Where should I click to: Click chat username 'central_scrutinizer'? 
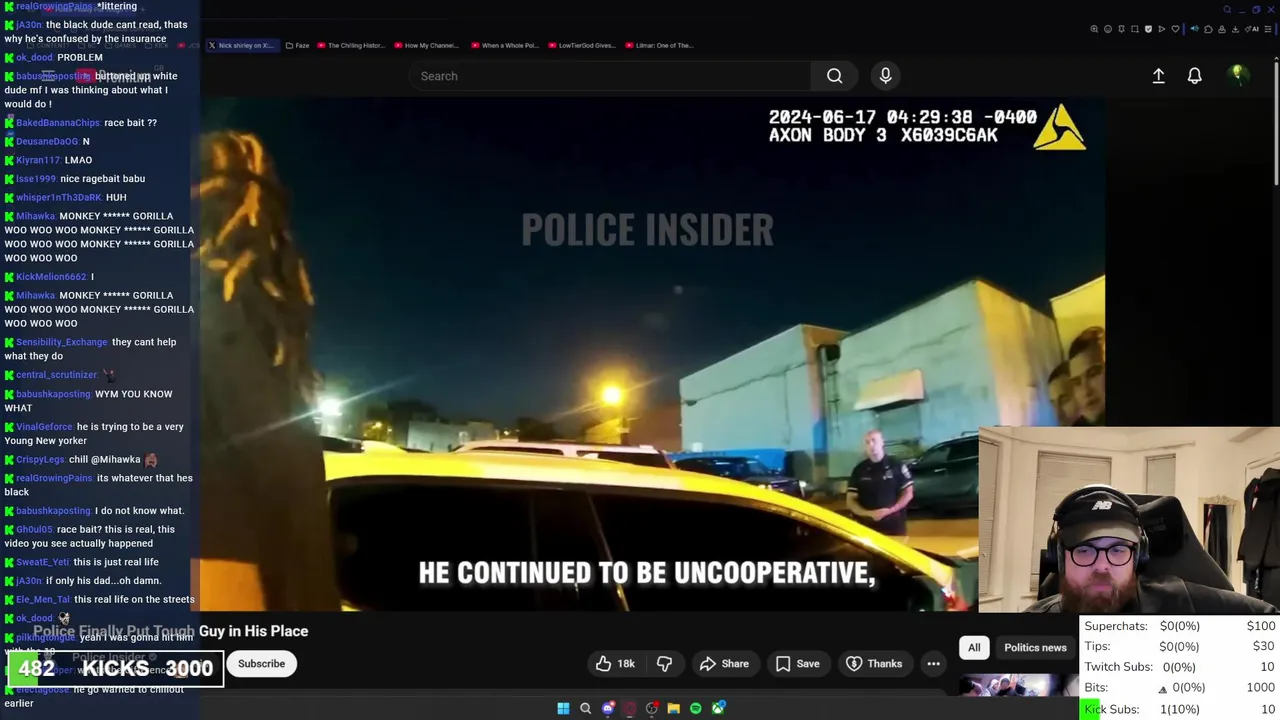tap(56, 375)
